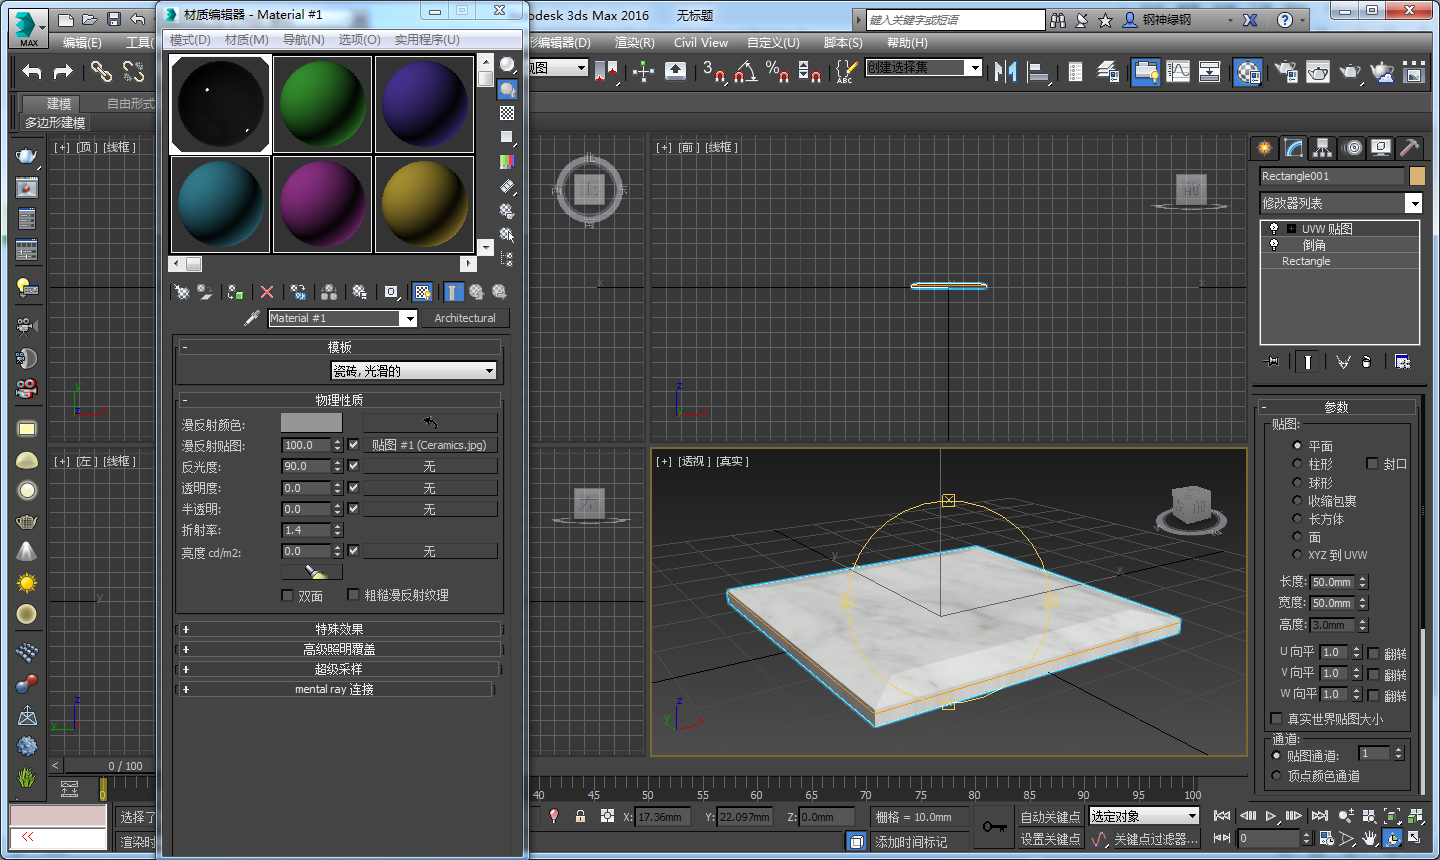Open the 导航(N) menu

303,40
